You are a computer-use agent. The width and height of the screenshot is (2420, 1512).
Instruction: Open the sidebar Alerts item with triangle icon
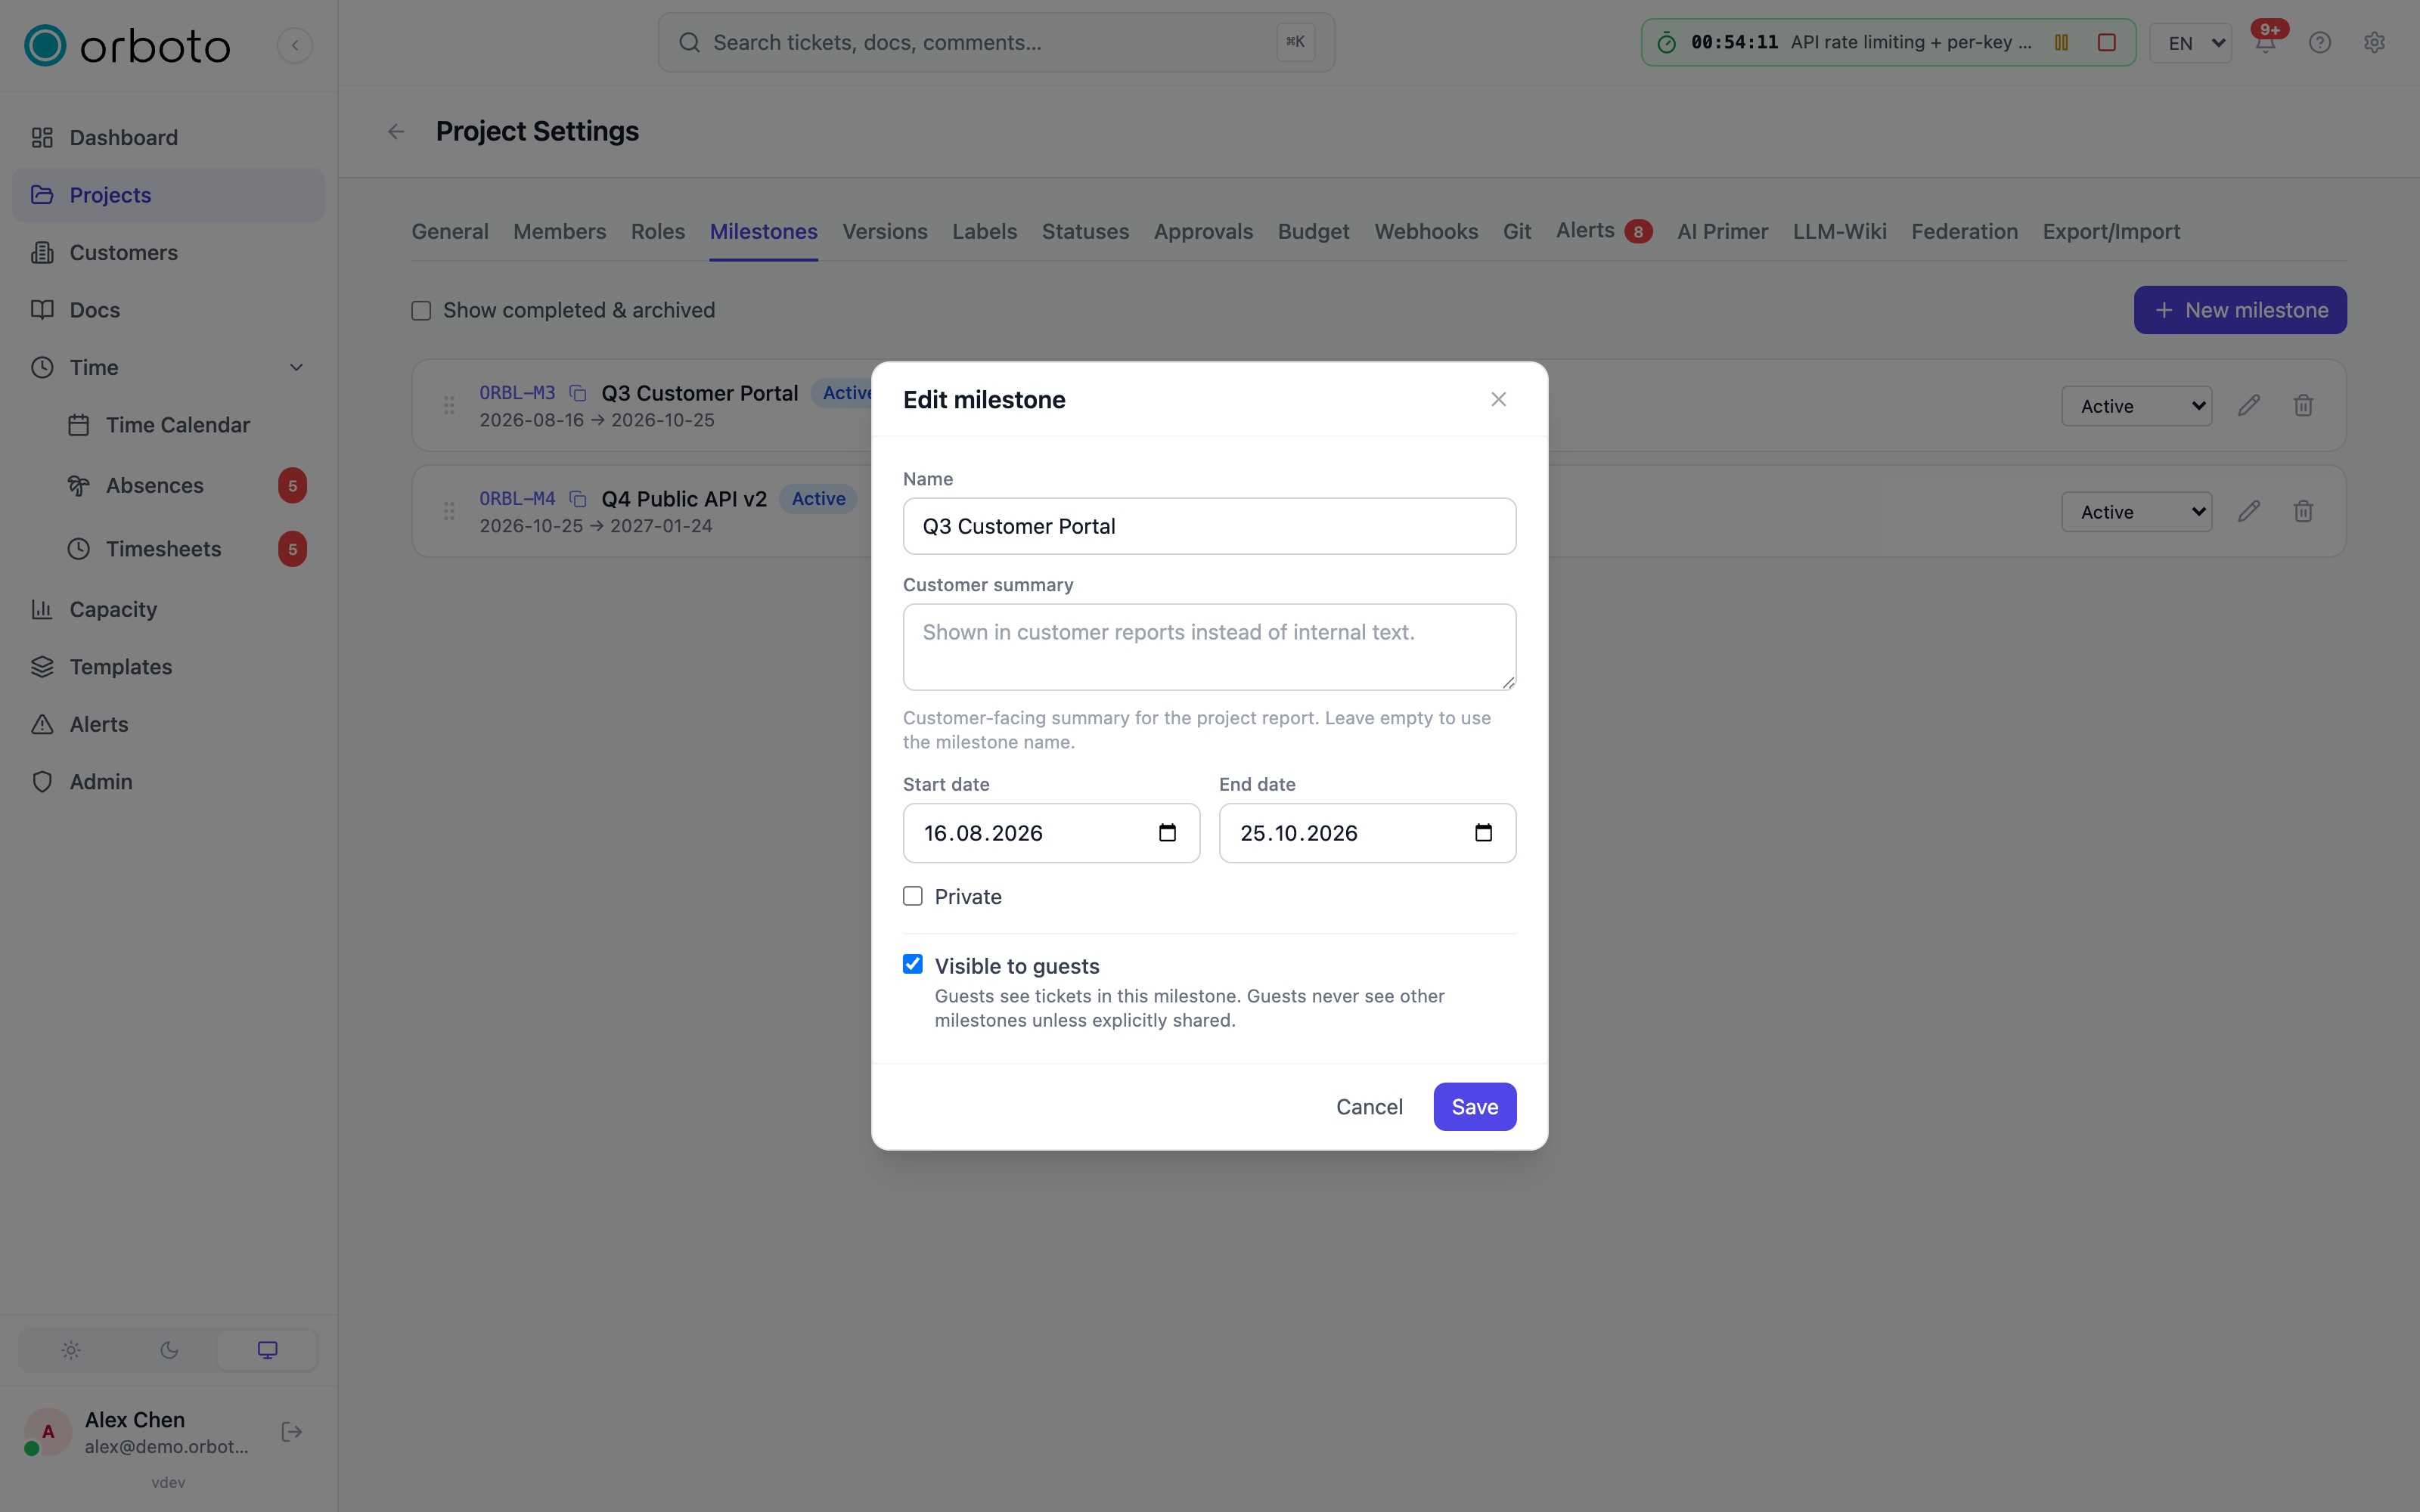pos(168,724)
